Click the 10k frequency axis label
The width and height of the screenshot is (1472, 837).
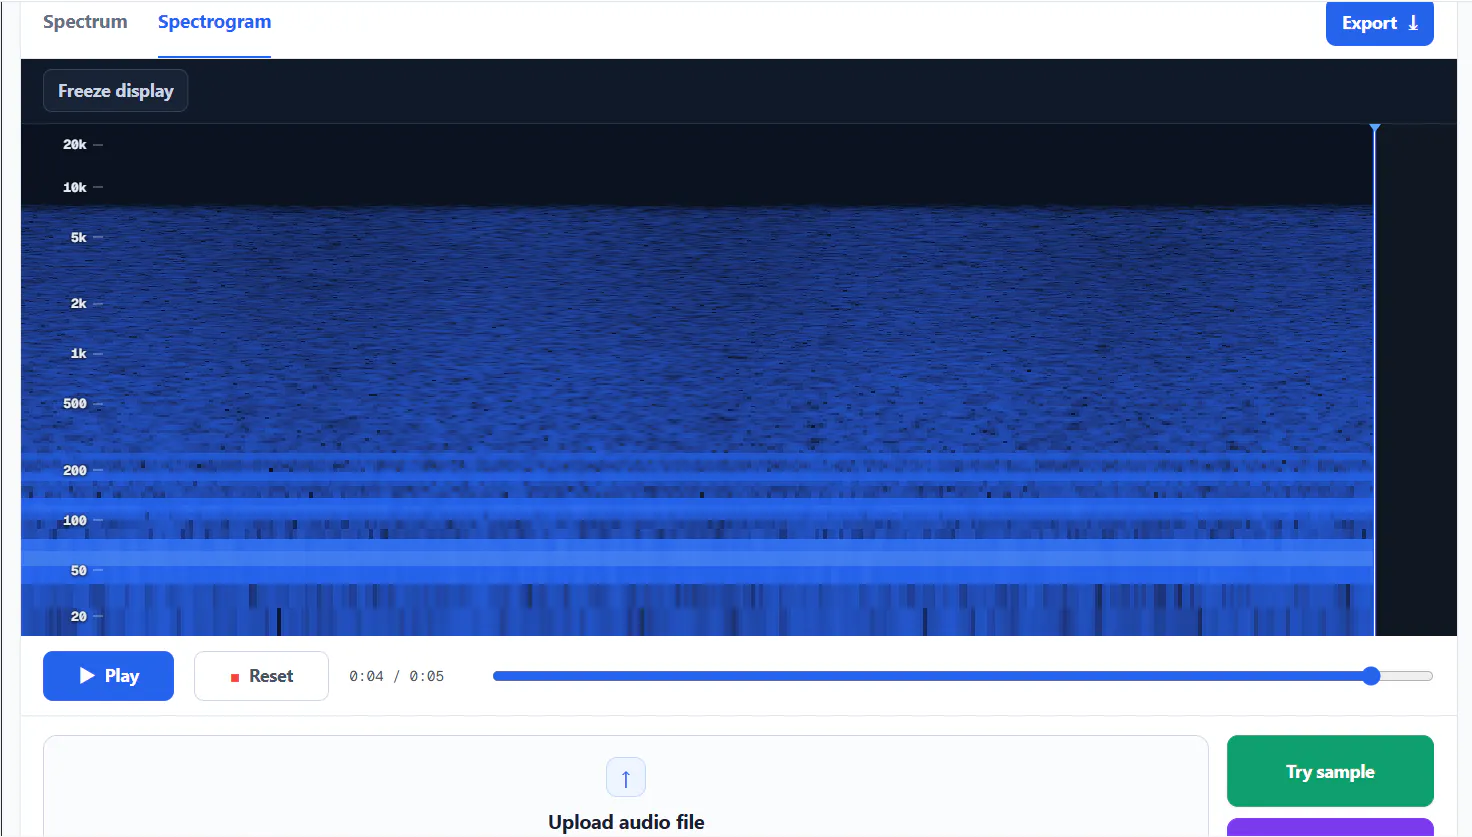(x=75, y=188)
